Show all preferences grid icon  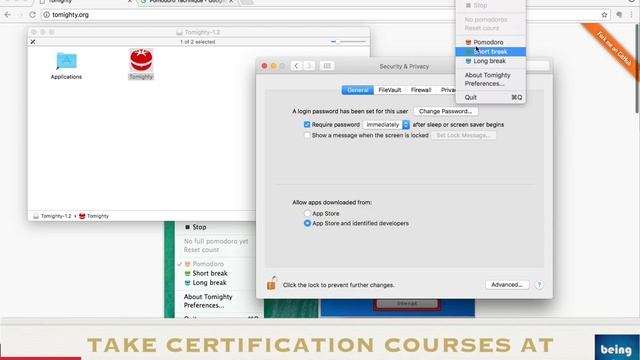pos(327,66)
